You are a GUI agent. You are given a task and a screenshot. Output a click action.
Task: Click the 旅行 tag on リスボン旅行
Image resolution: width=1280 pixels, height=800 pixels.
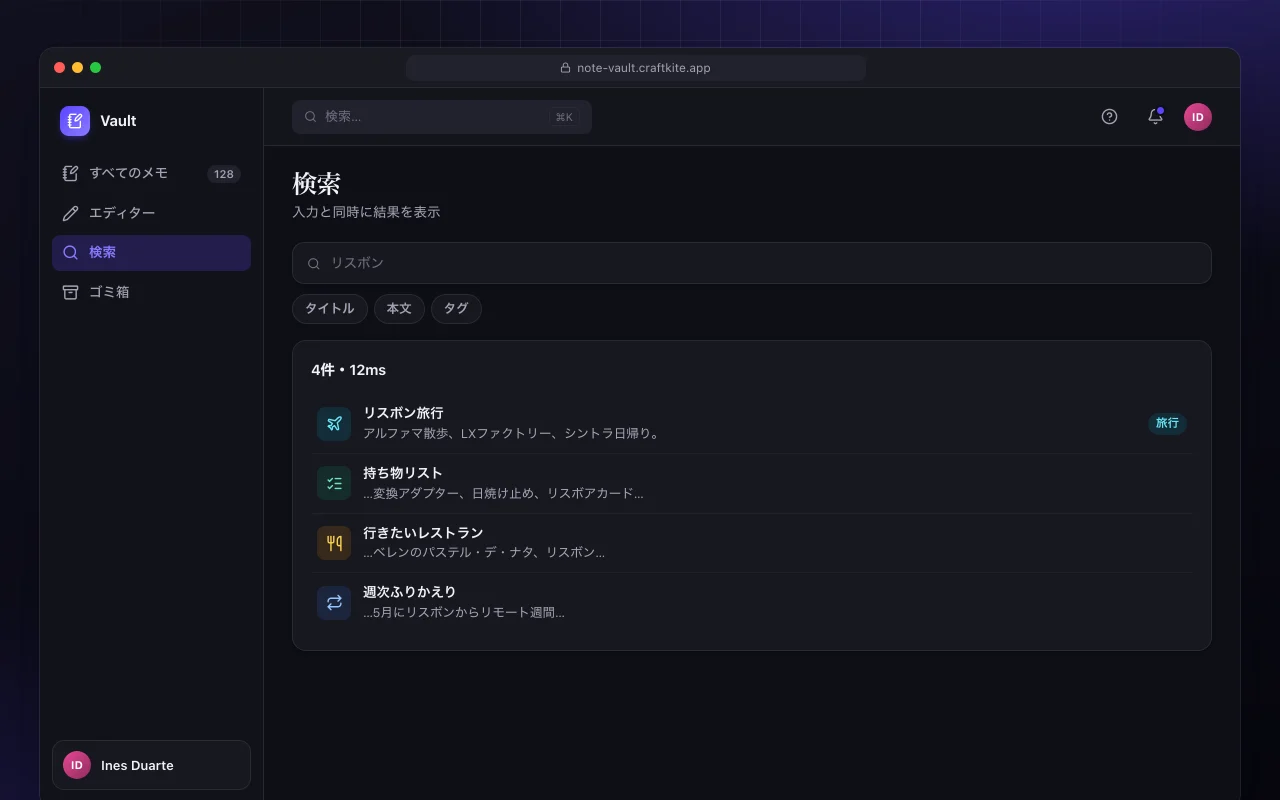[x=1167, y=423]
